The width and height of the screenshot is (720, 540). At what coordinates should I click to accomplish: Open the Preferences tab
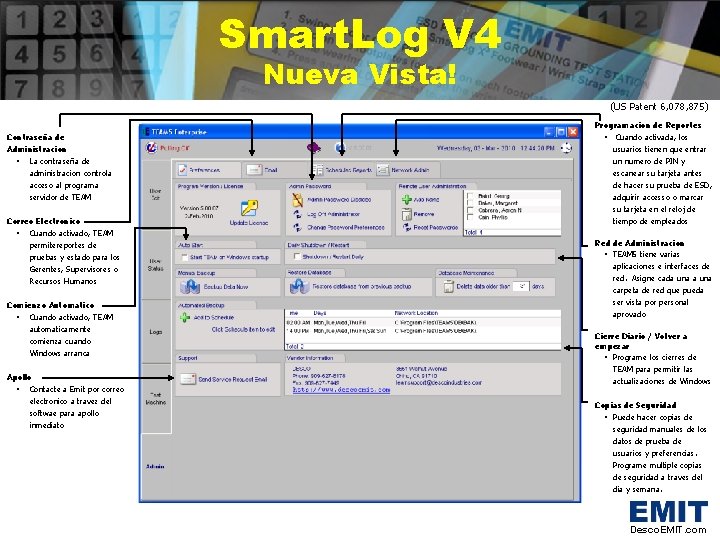(x=208, y=170)
